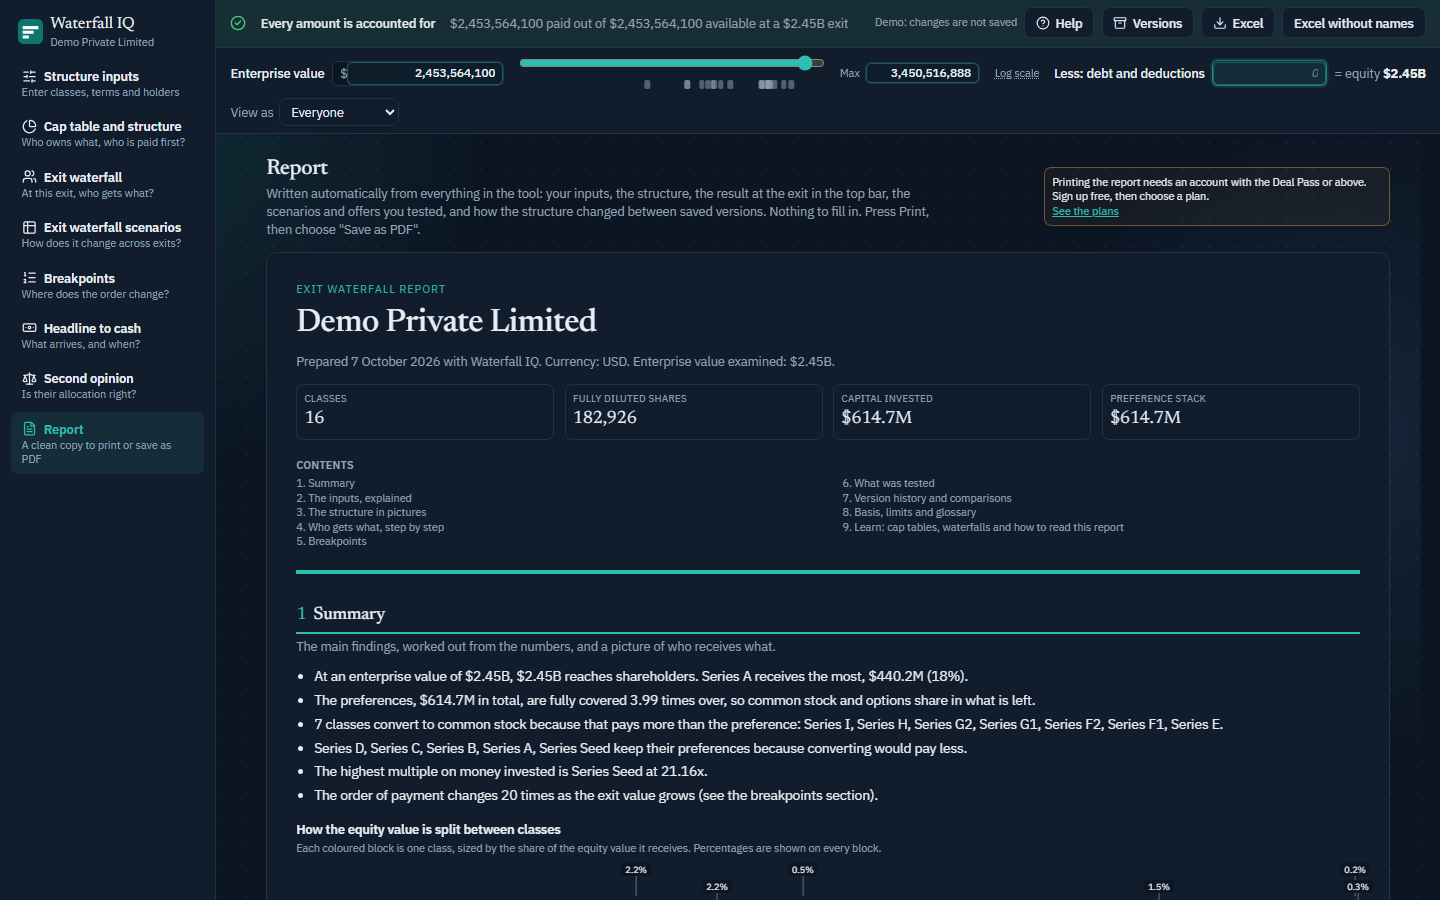
Task: Toggle the Log scale option
Action: coord(1016,73)
